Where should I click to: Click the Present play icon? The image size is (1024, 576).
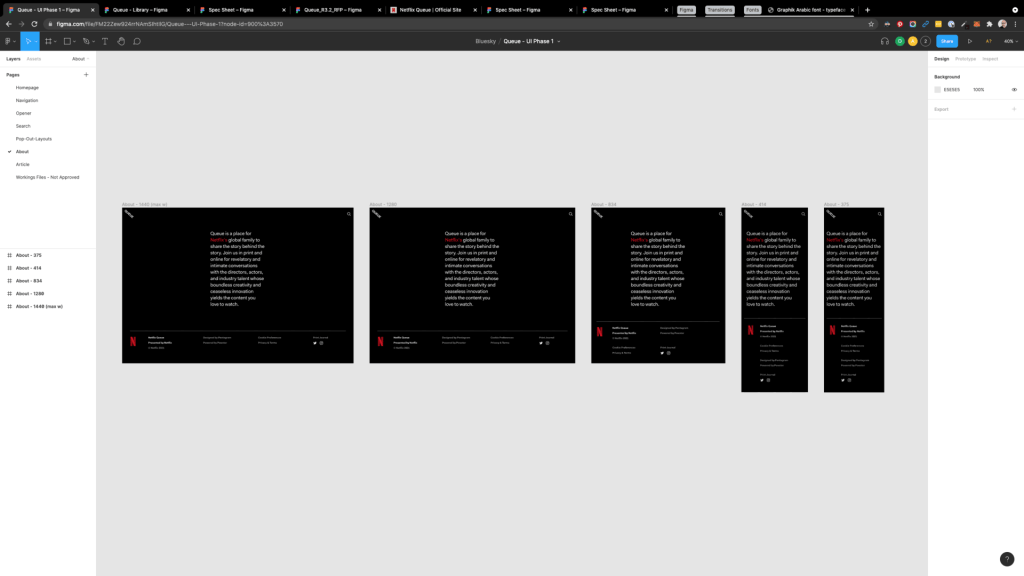(x=969, y=41)
